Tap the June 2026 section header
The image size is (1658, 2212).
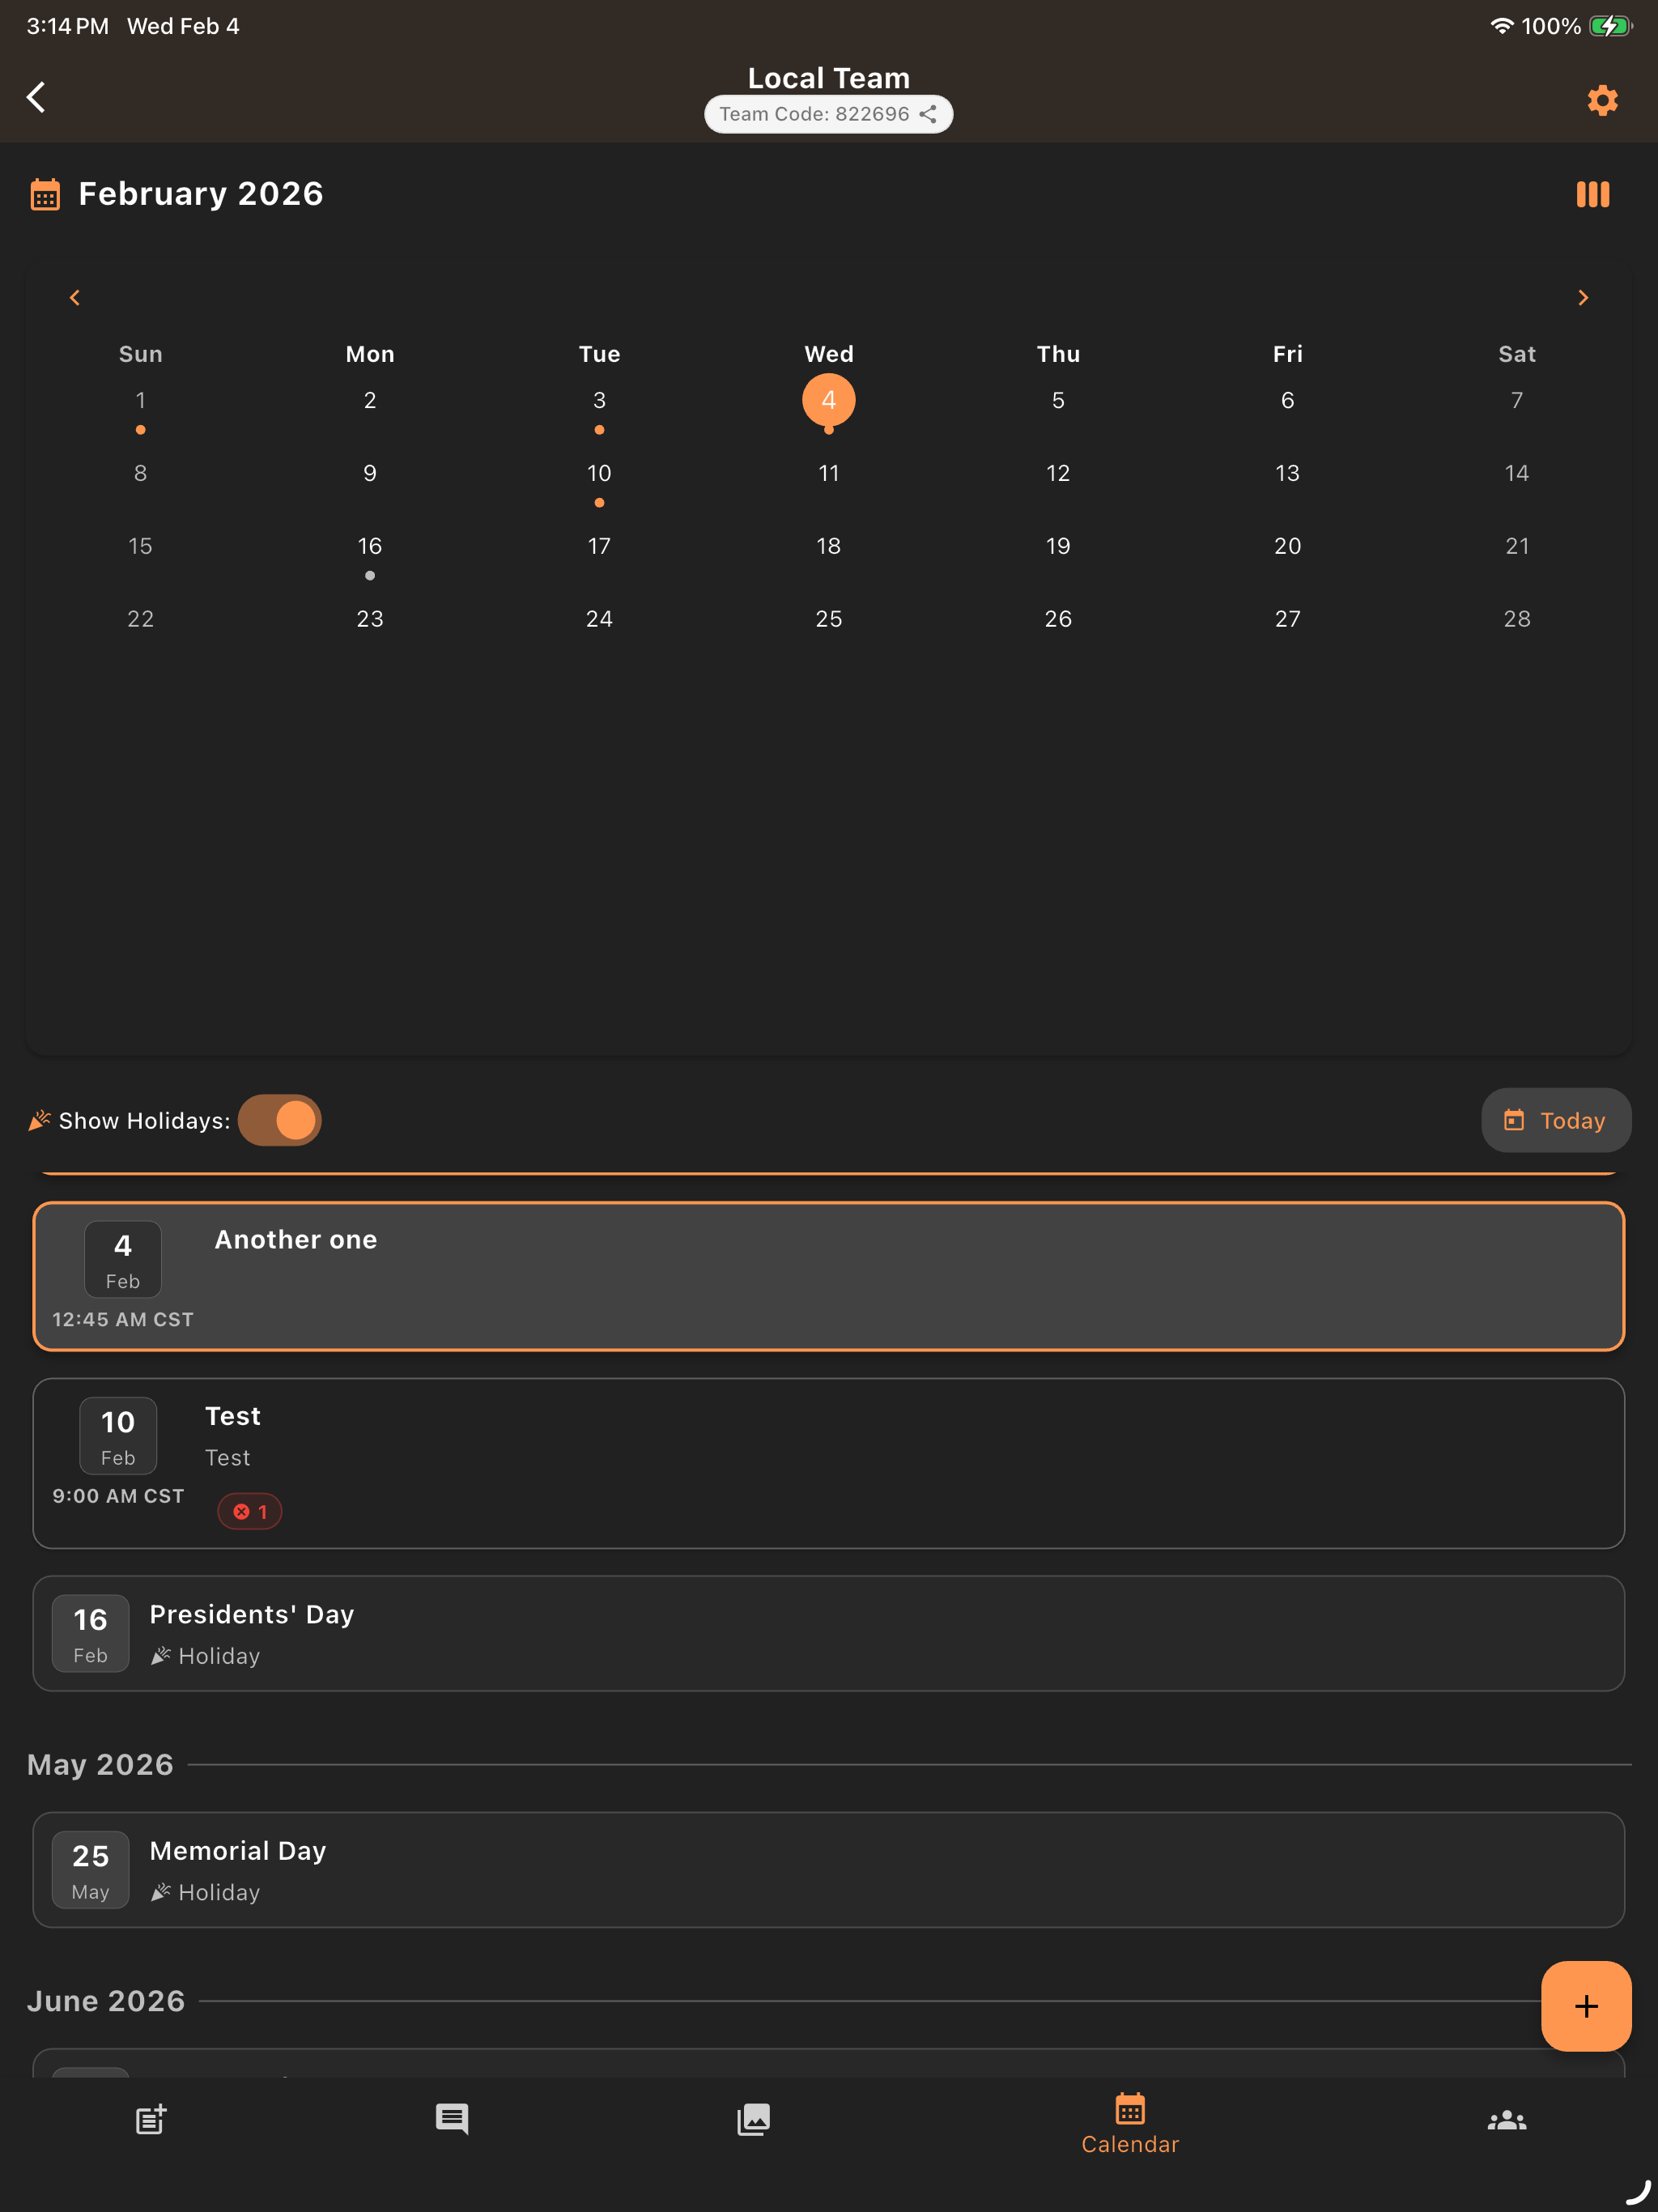[106, 2001]
